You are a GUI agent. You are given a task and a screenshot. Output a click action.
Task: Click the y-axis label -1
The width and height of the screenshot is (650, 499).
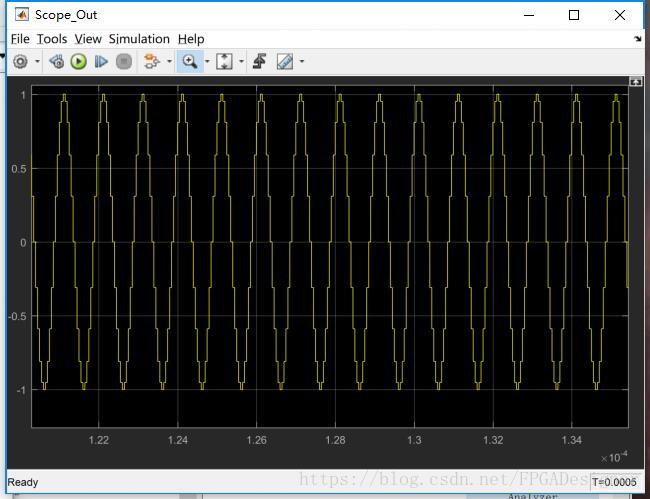coord(21,390)
